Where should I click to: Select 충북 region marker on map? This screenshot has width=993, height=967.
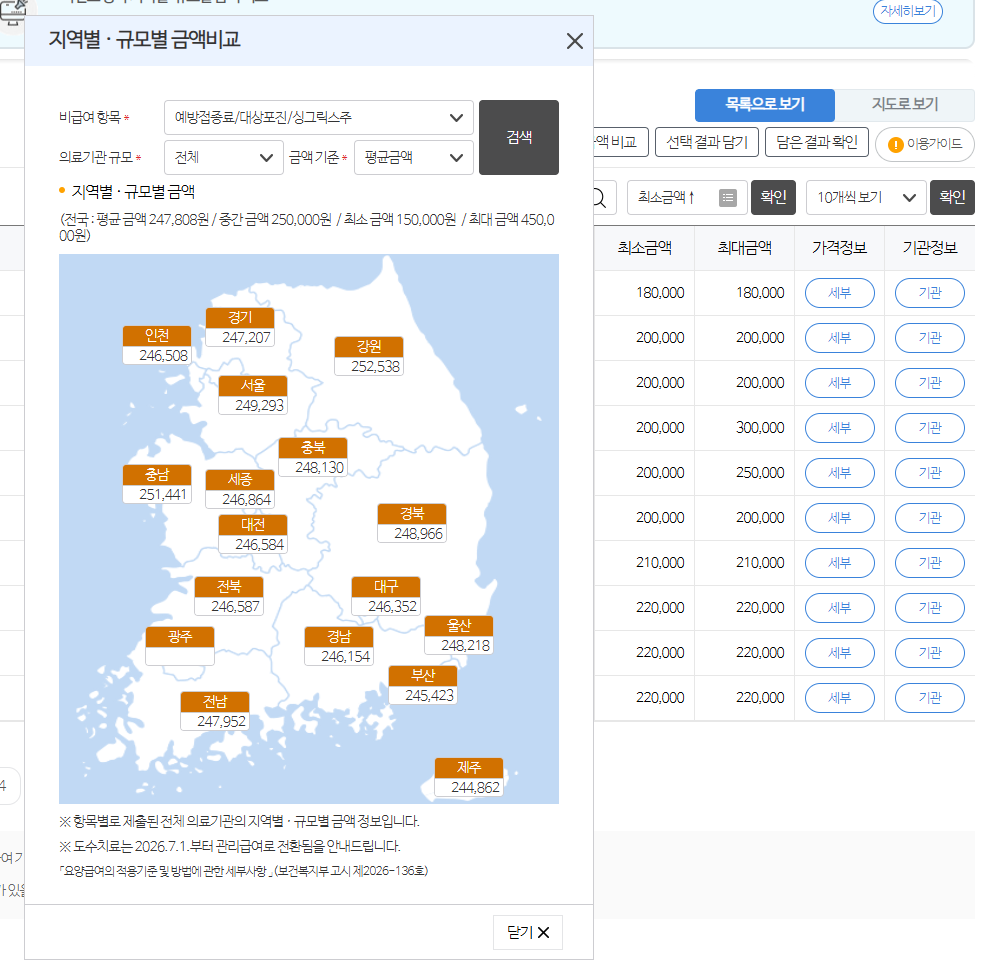tap(313, 457)
